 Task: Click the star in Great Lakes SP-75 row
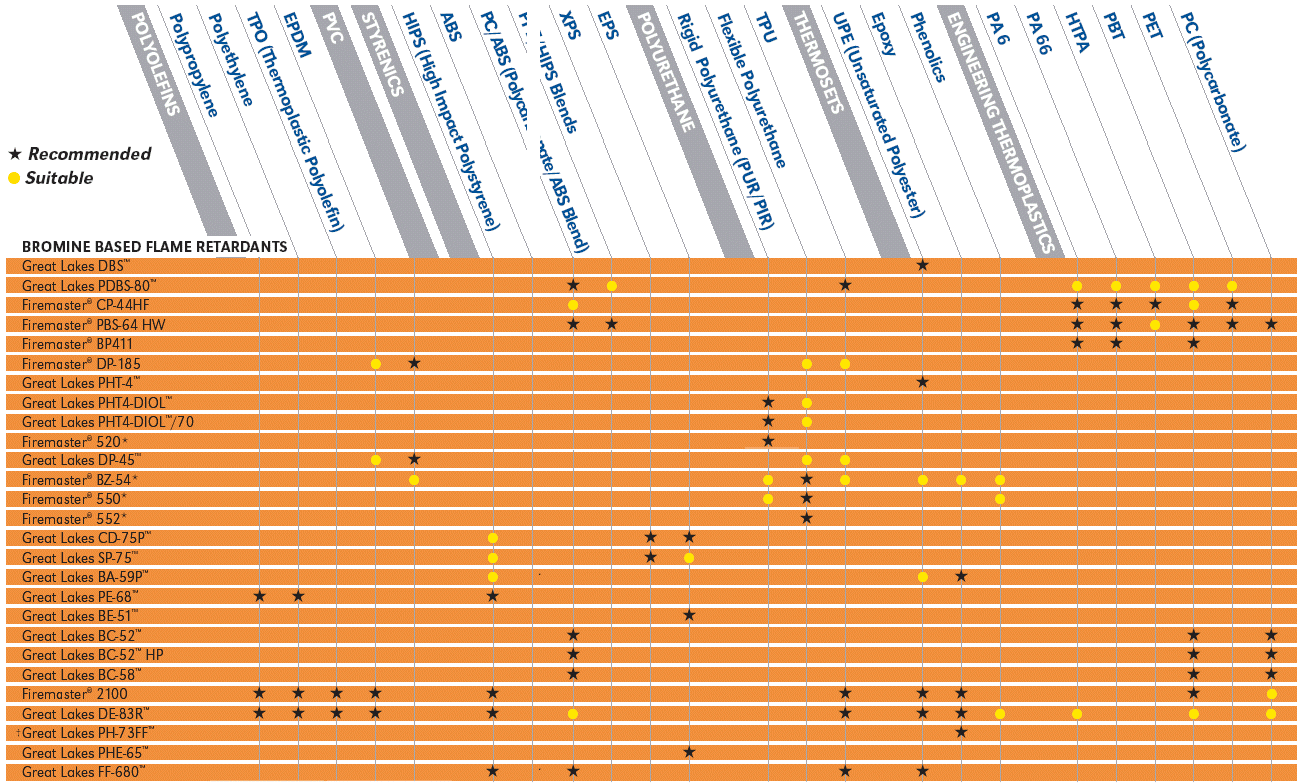(x=650, y=557)
